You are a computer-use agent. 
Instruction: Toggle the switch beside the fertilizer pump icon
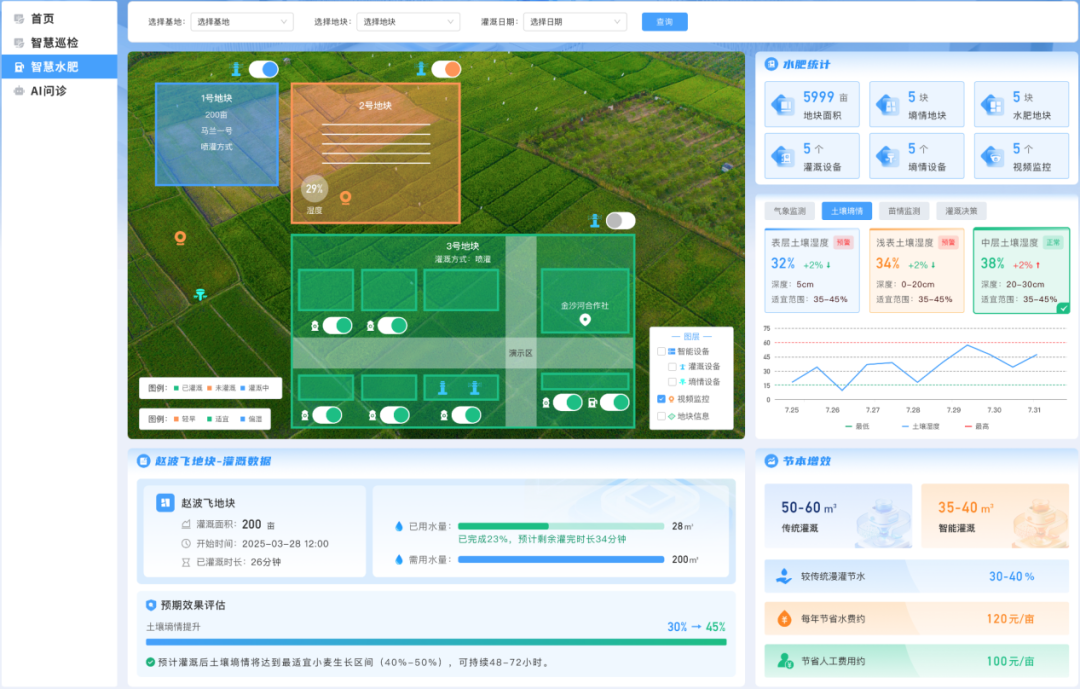coord(614,402)
